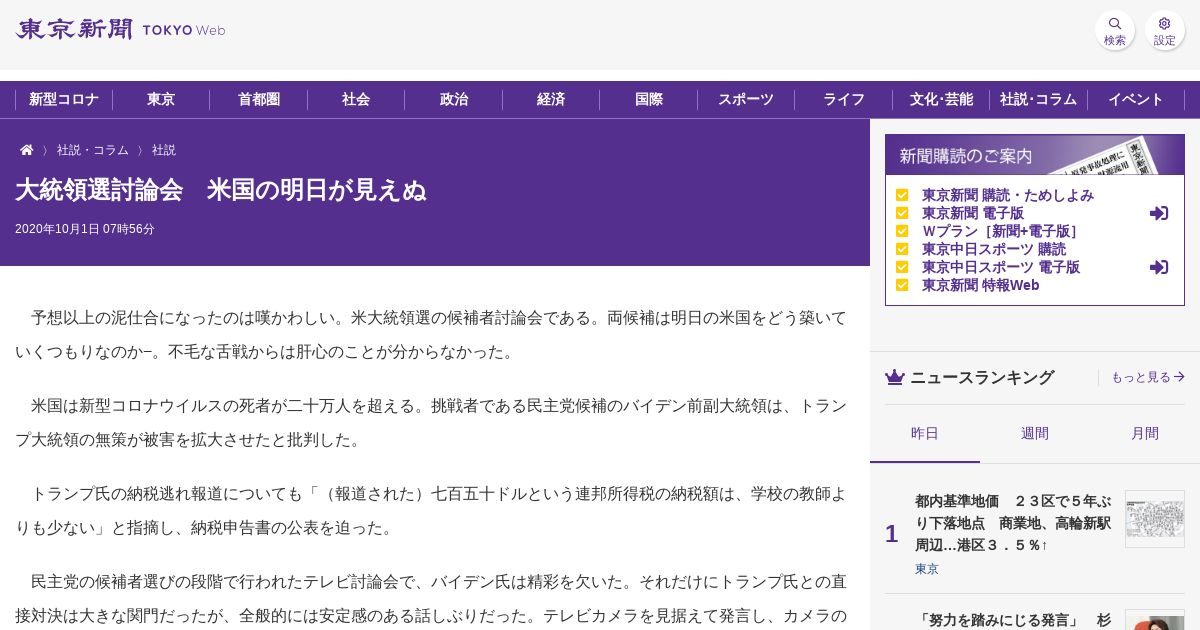Screen dimensions: 1200x630
Task: Open the 設定 gear settings icon
Action: [x=1165, y=30]
